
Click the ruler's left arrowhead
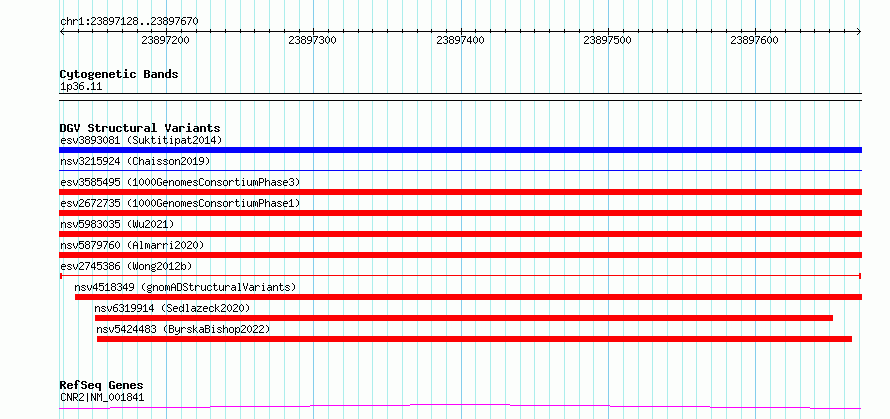(x=62, y=32)
